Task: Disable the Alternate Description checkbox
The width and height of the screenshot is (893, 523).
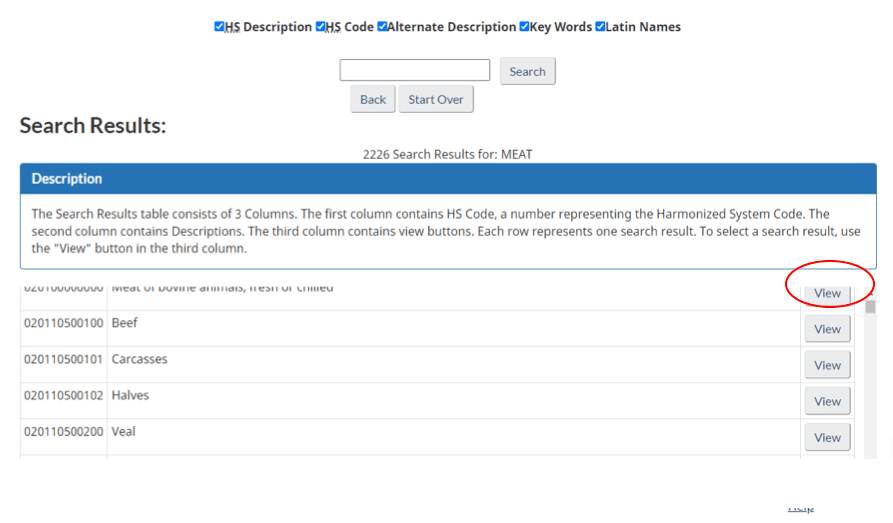Action: pos(382,27)
